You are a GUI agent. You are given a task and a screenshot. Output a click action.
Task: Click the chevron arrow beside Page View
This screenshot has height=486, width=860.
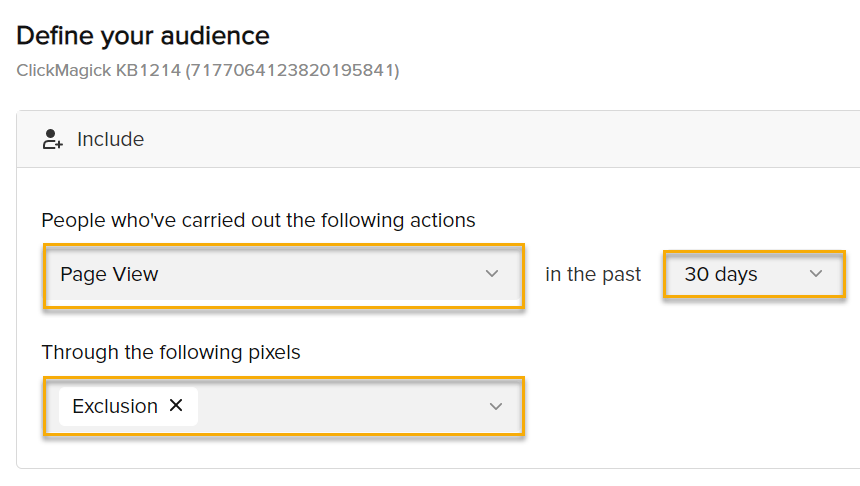(491, 274)
